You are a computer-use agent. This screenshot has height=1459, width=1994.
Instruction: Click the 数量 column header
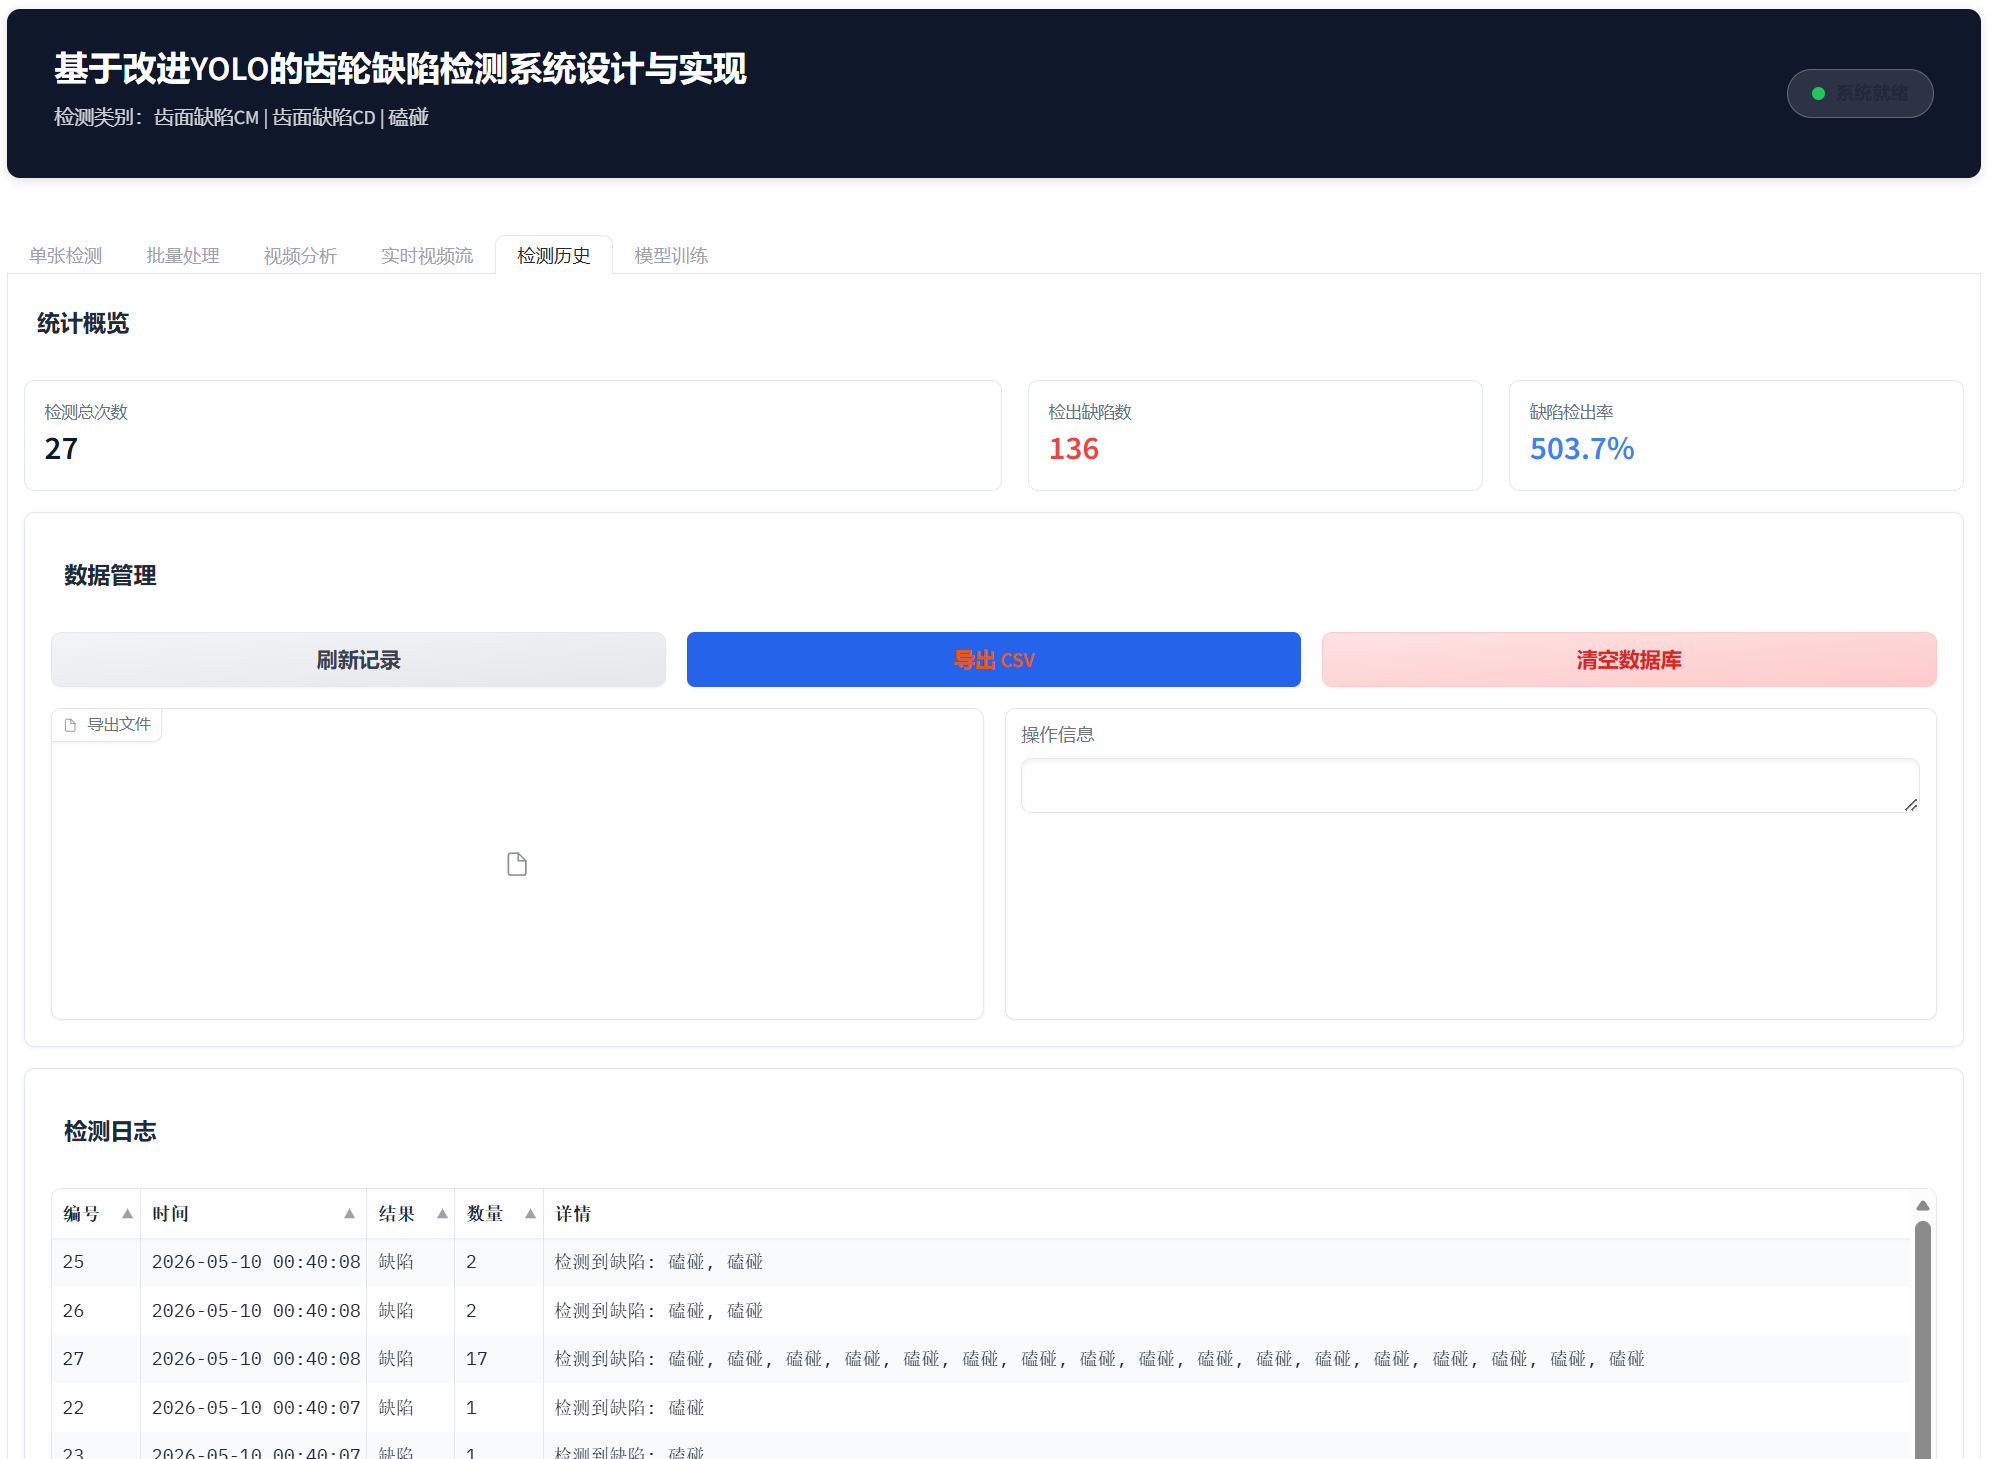pyautogui.click(x=499, y=1214)
